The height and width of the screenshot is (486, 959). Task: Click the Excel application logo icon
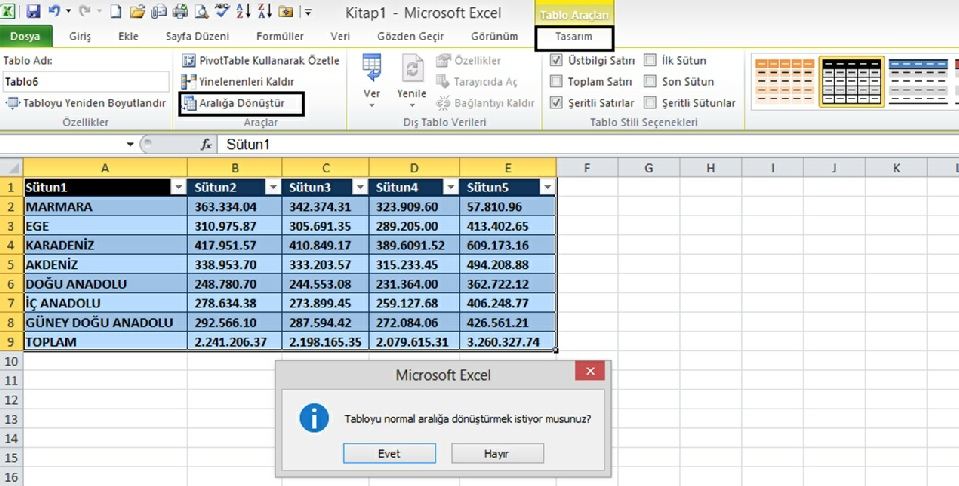(9, 11)
